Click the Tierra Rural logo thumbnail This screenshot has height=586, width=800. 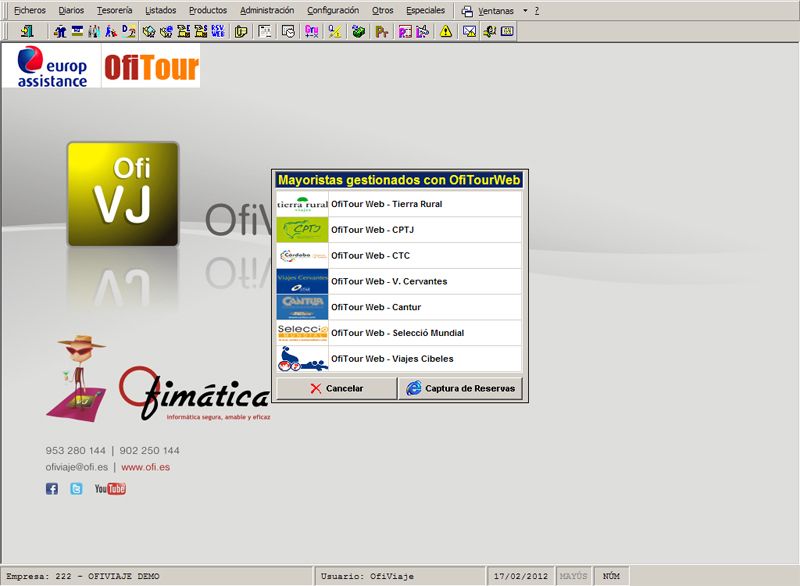302,204
